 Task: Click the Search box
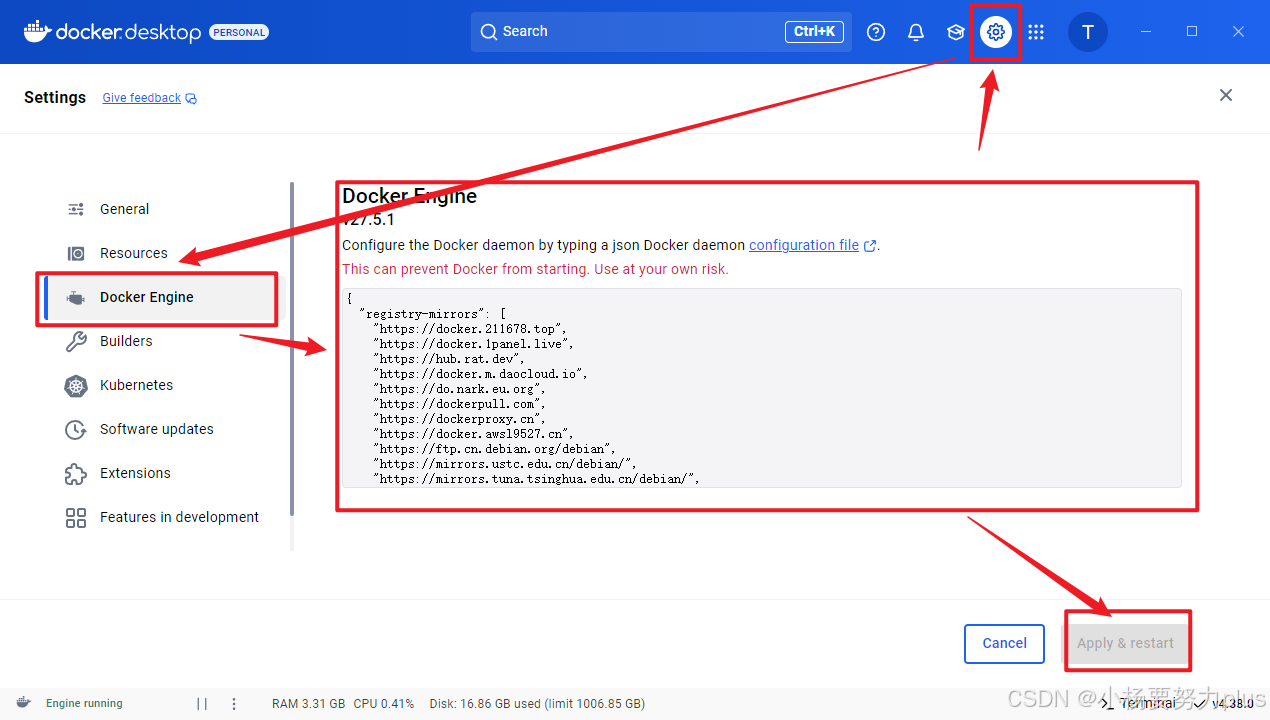click(x=661, y=32)
